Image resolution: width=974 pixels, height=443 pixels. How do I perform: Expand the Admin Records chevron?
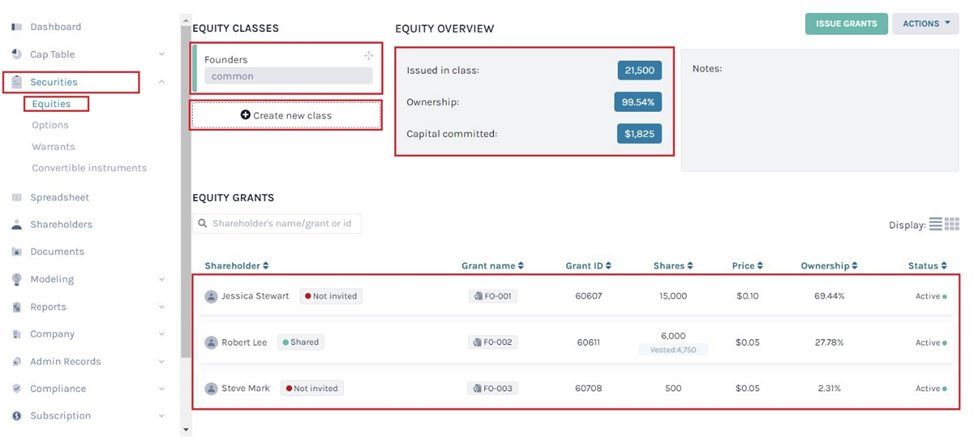[x=162, y=362]
